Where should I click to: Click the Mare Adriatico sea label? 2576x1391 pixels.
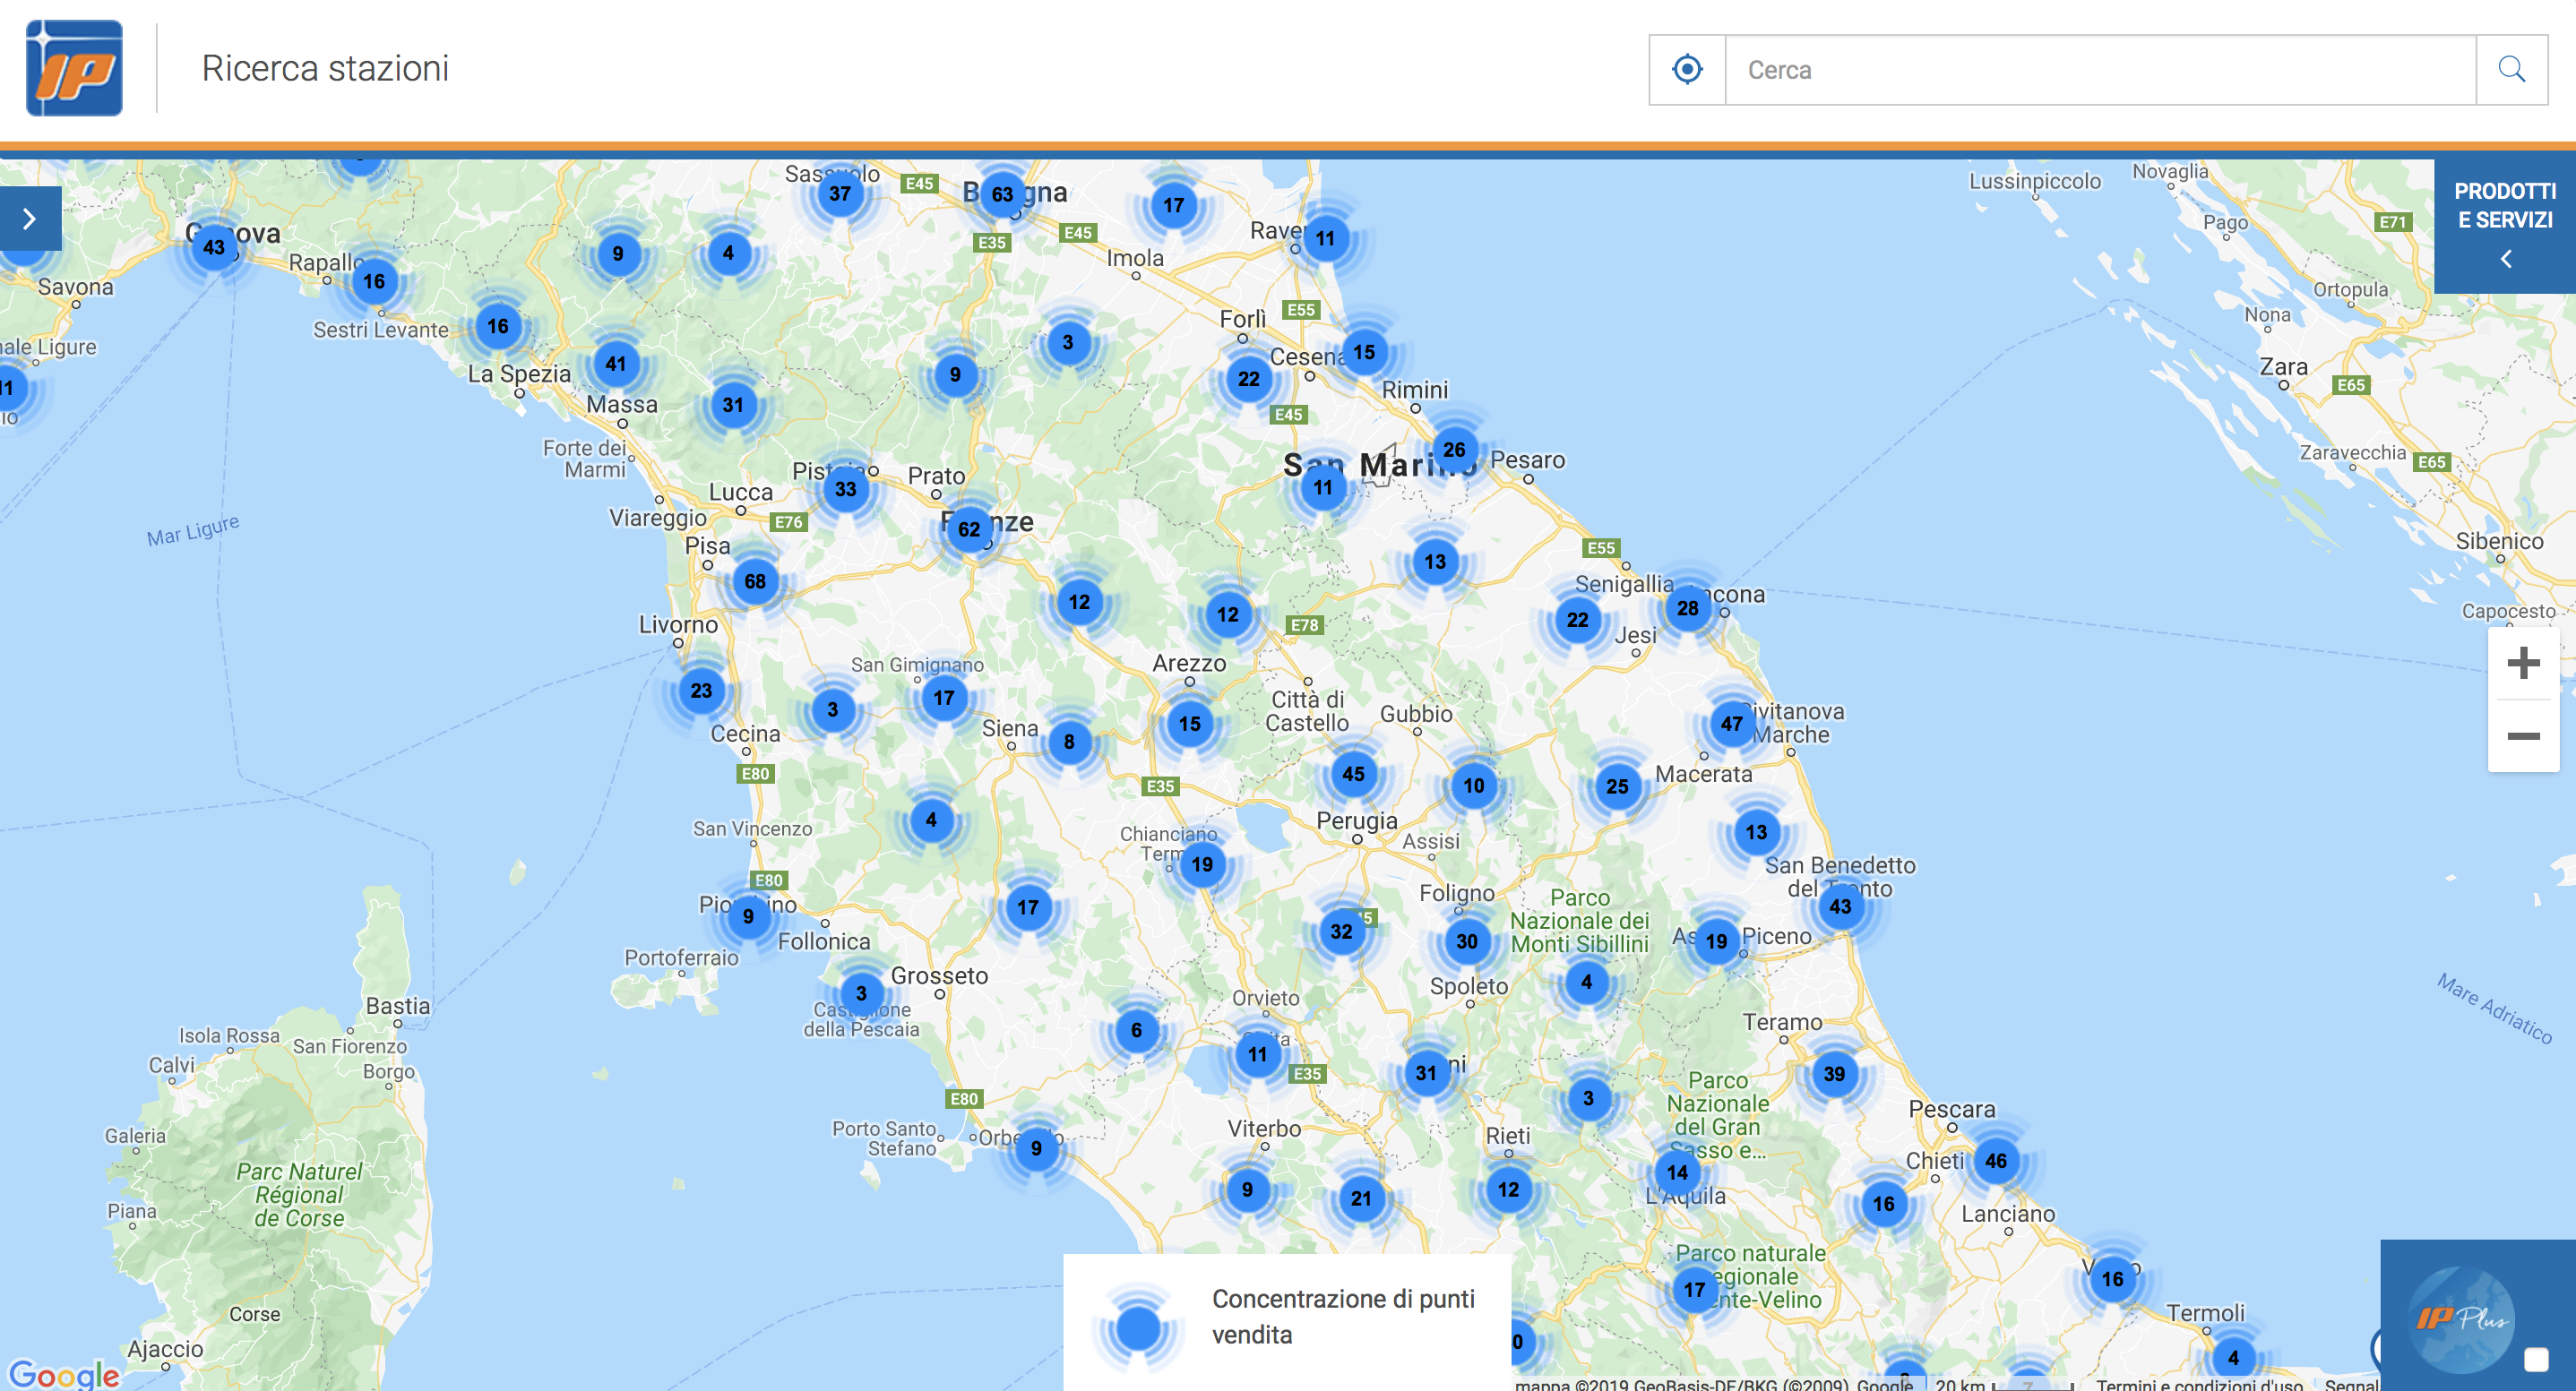click(2494, 1008)
